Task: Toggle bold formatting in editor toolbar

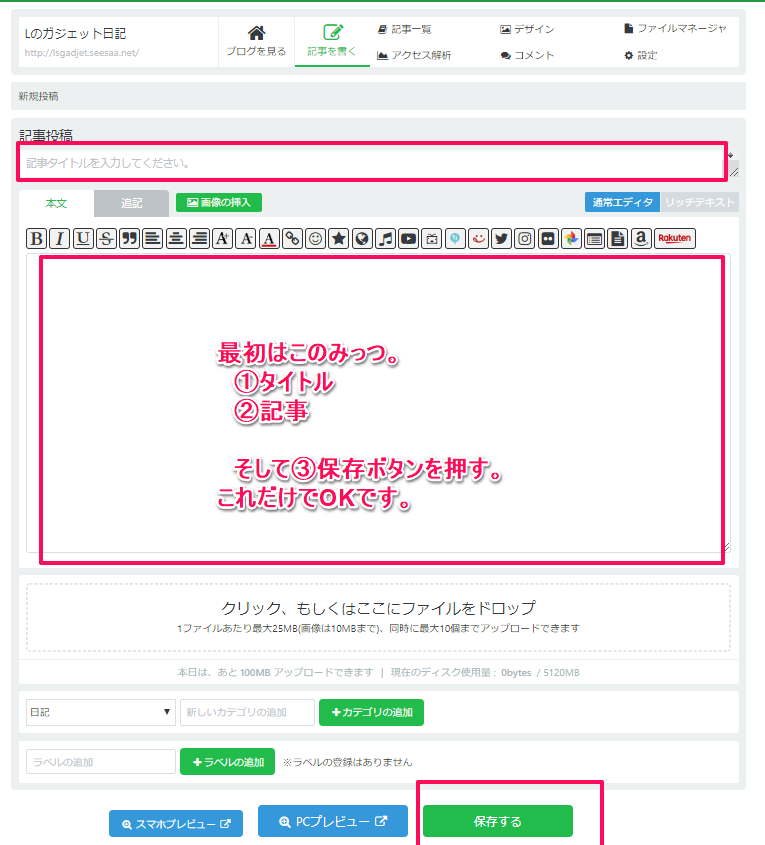Action: 36,238
